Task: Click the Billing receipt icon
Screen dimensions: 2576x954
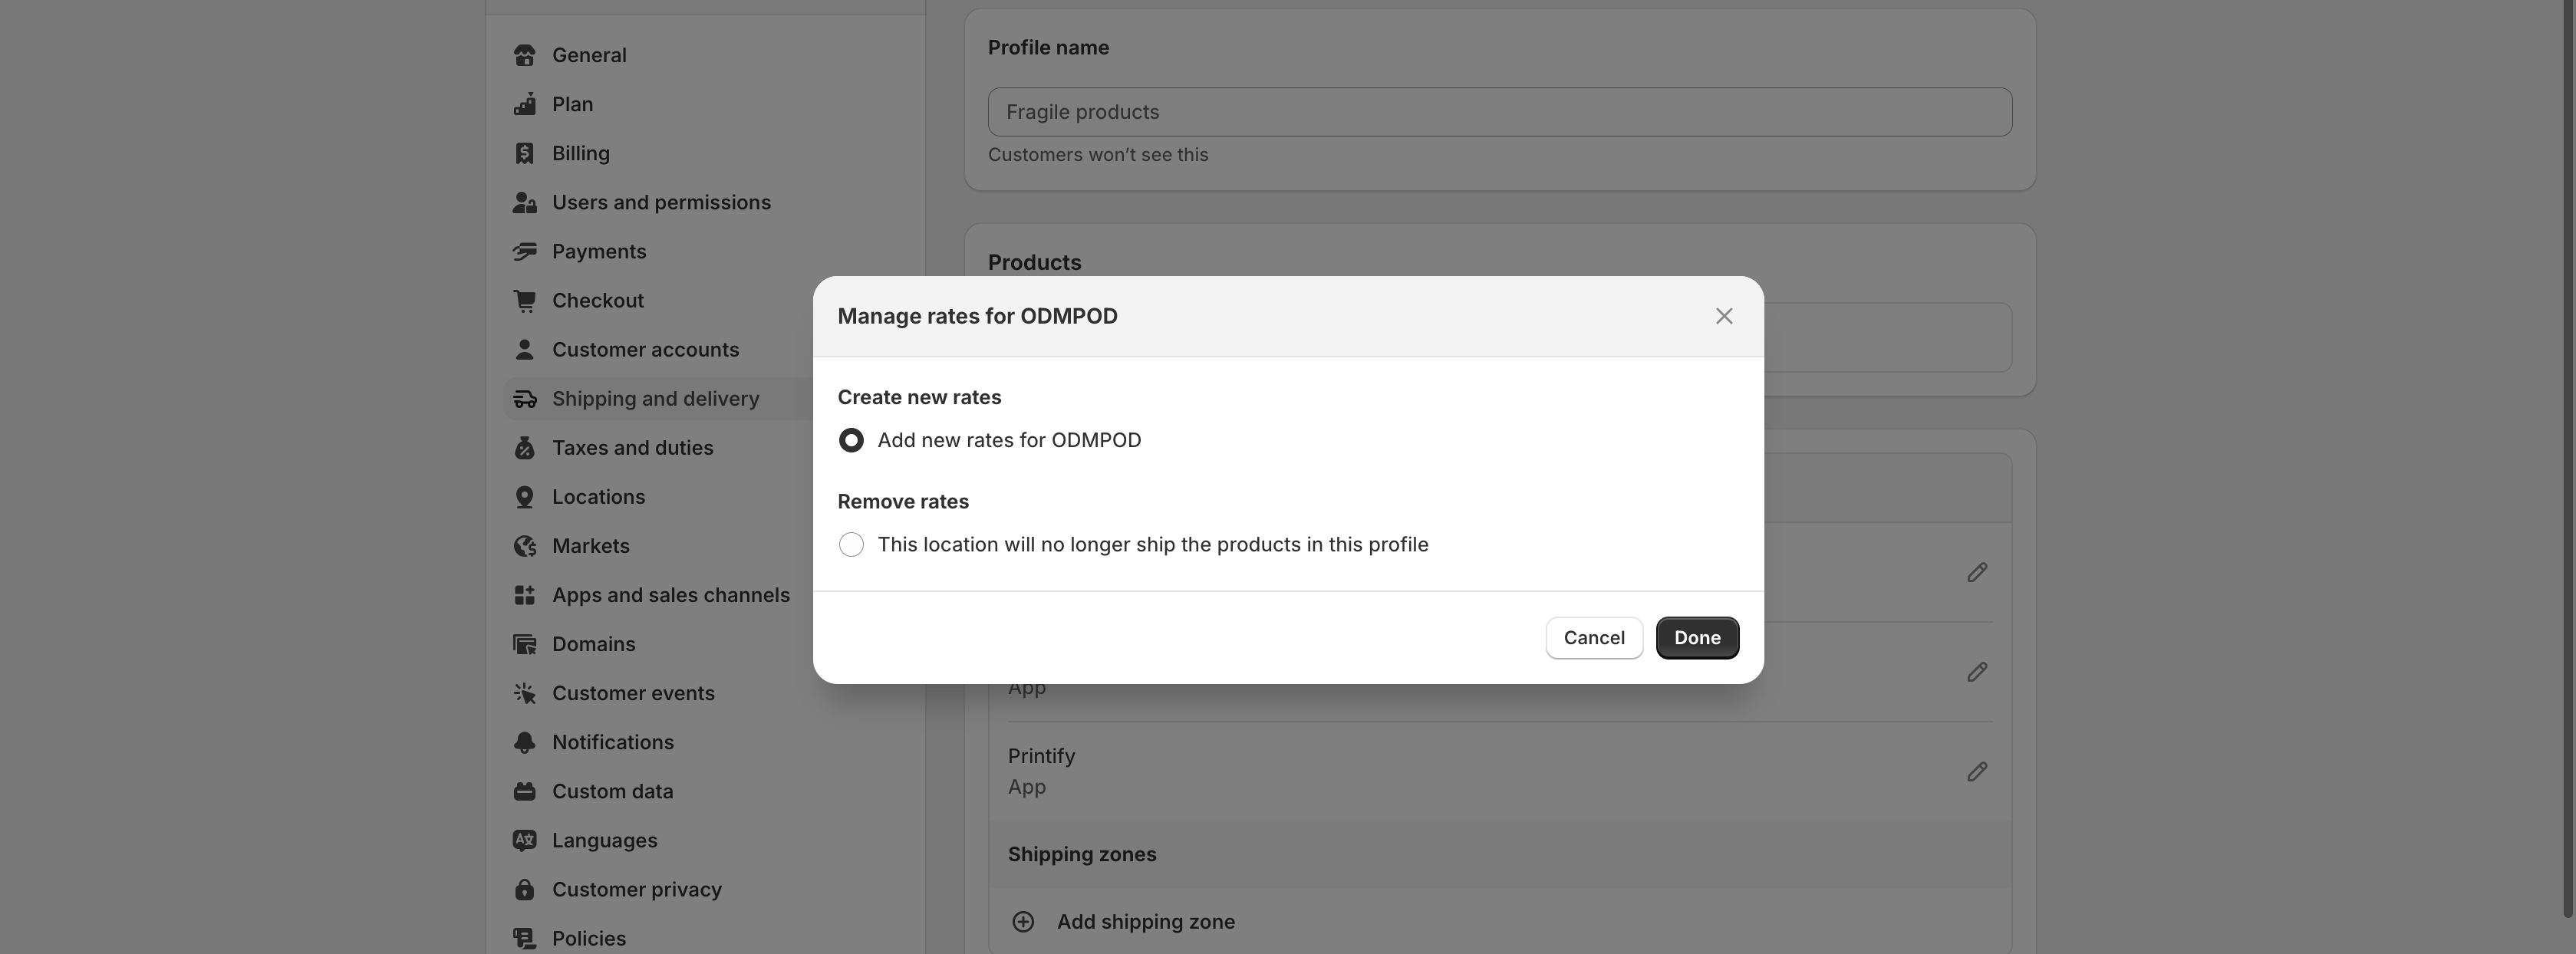Action: coord(524,153)
